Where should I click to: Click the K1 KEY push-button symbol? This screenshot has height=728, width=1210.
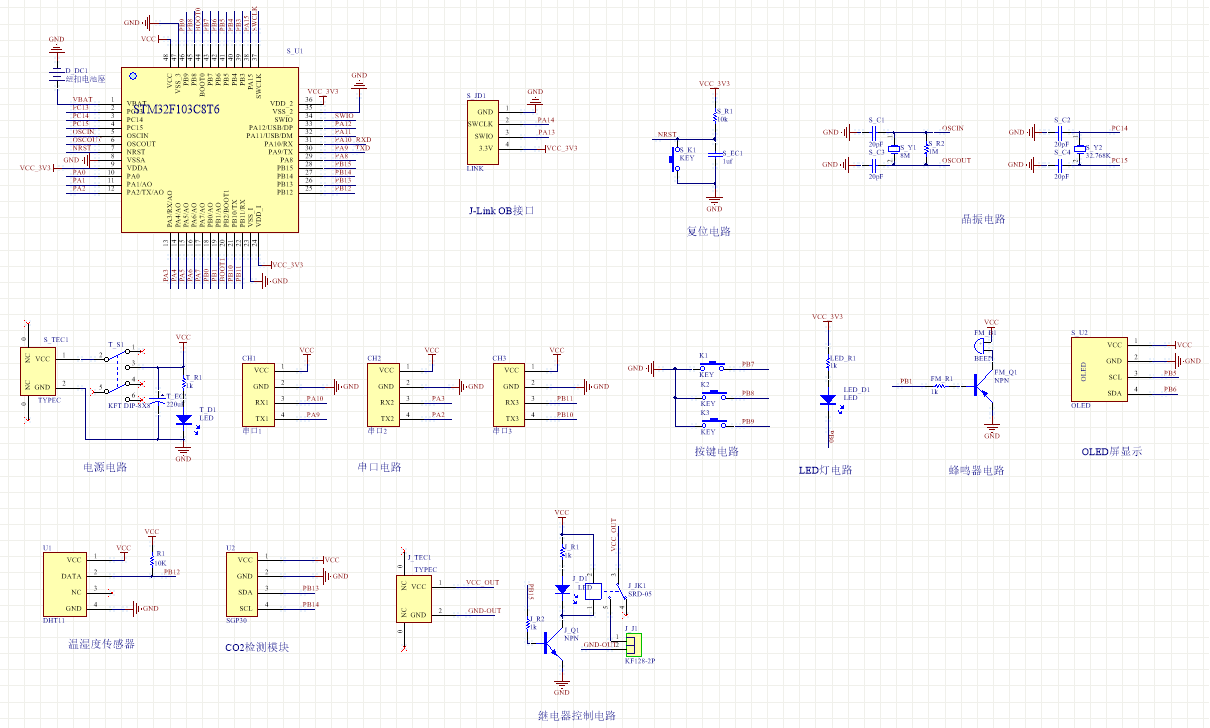[x=712, y=365]
